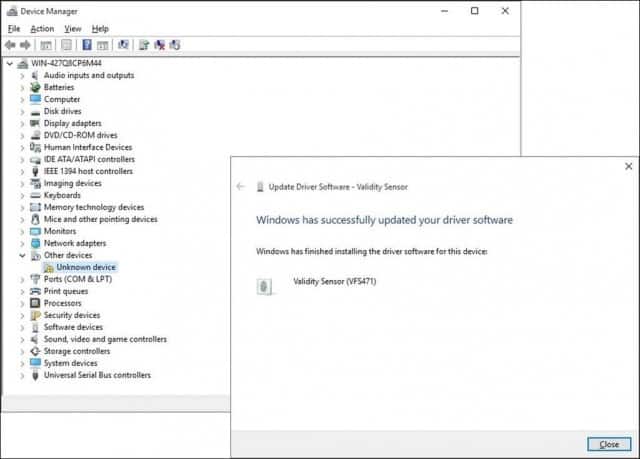
Task: Click the Network adapters icon
Action: click(36, 243)
